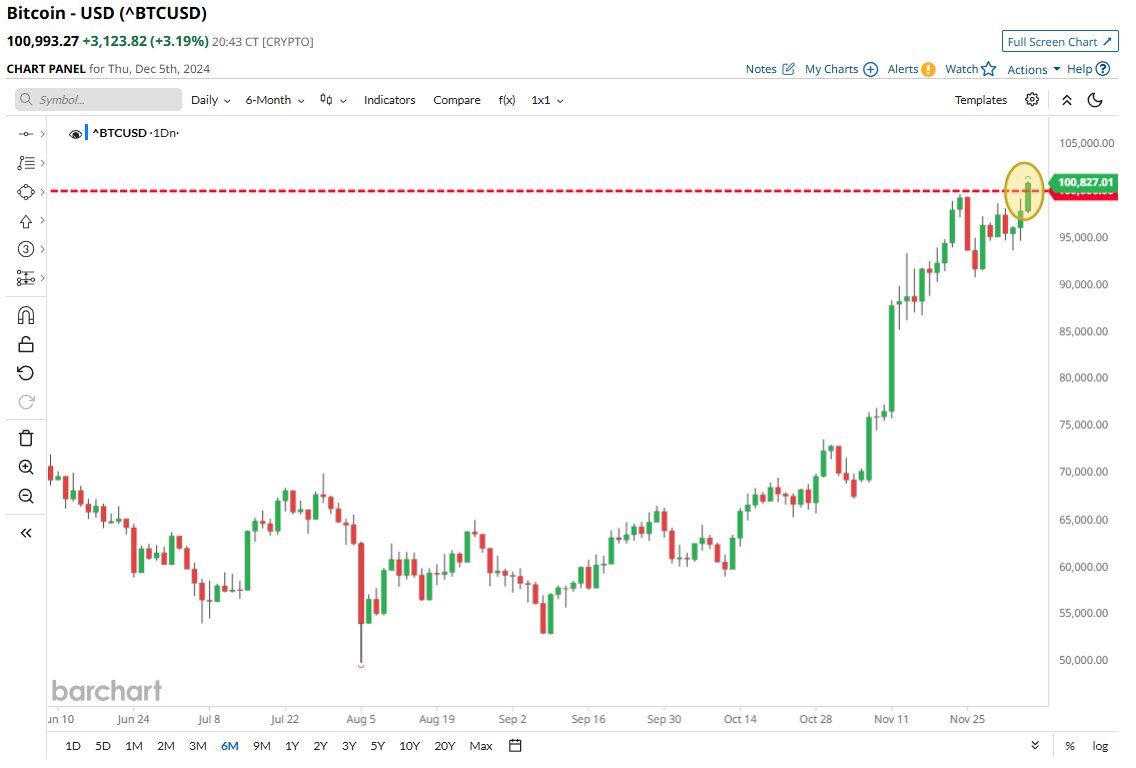Collapse toolbar with double up chevron icon

1066,100
